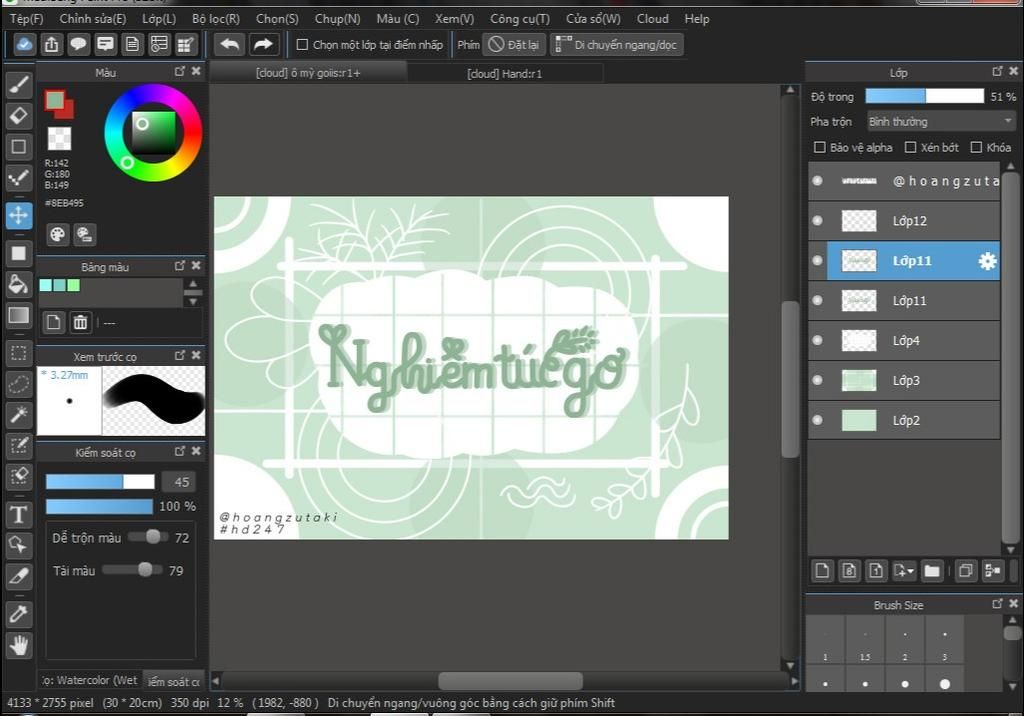The width and height of the screenshot is (1024, 716).
Task: Undock the Màu panel
Action: (180, 71)
